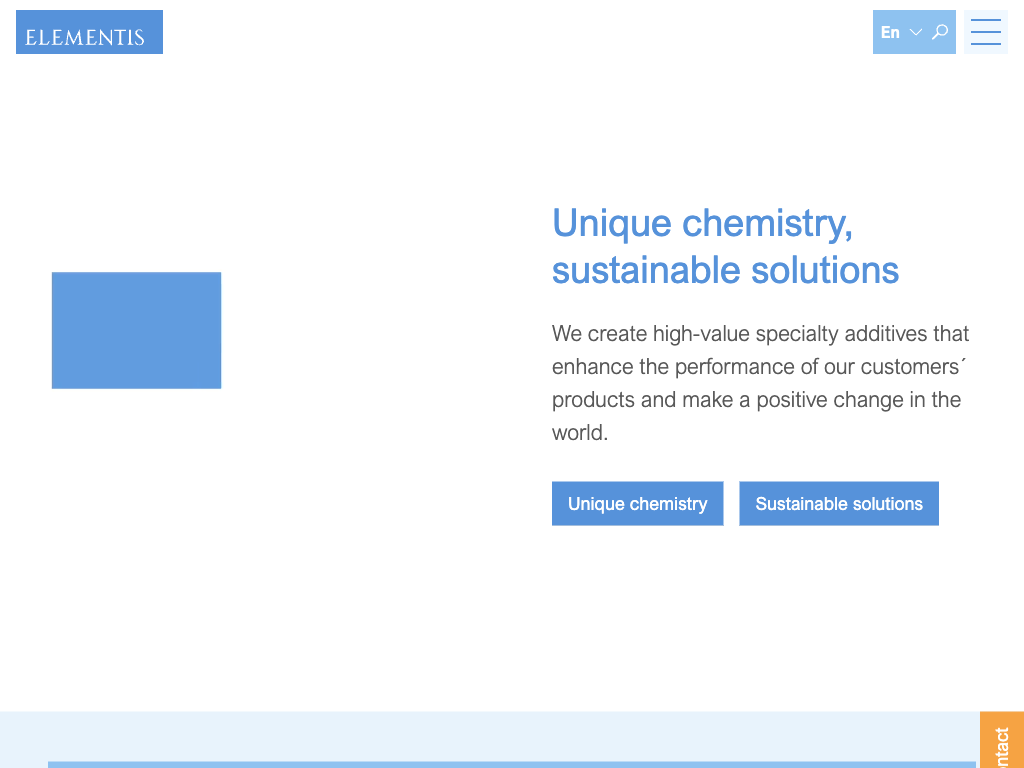The width and height of the screenshot is (1024, 768).
Task: Click the word "chemistry," in the heading
Action: [767, 222]
